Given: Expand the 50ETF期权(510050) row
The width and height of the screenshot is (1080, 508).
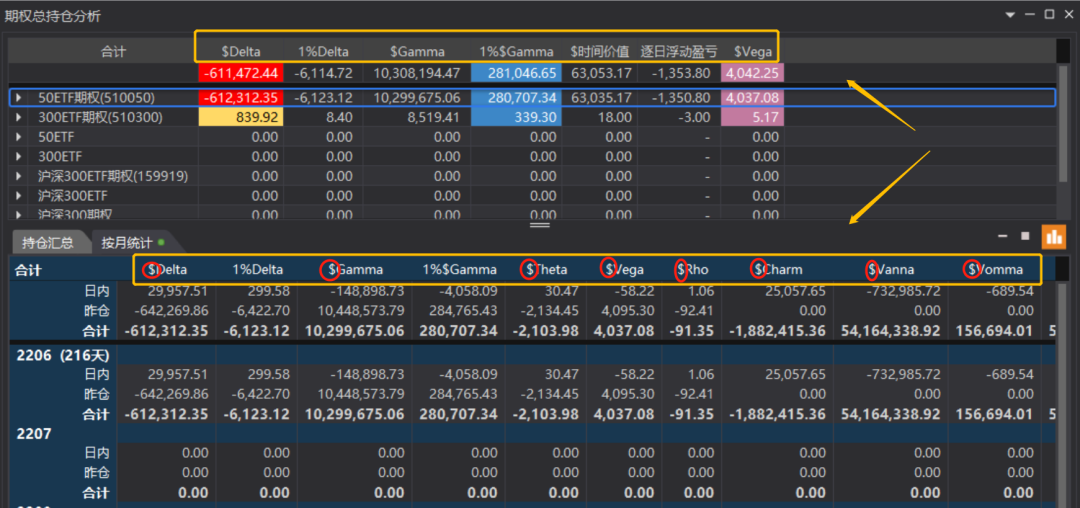Looking at the screenshot, I should click(18, 98).
